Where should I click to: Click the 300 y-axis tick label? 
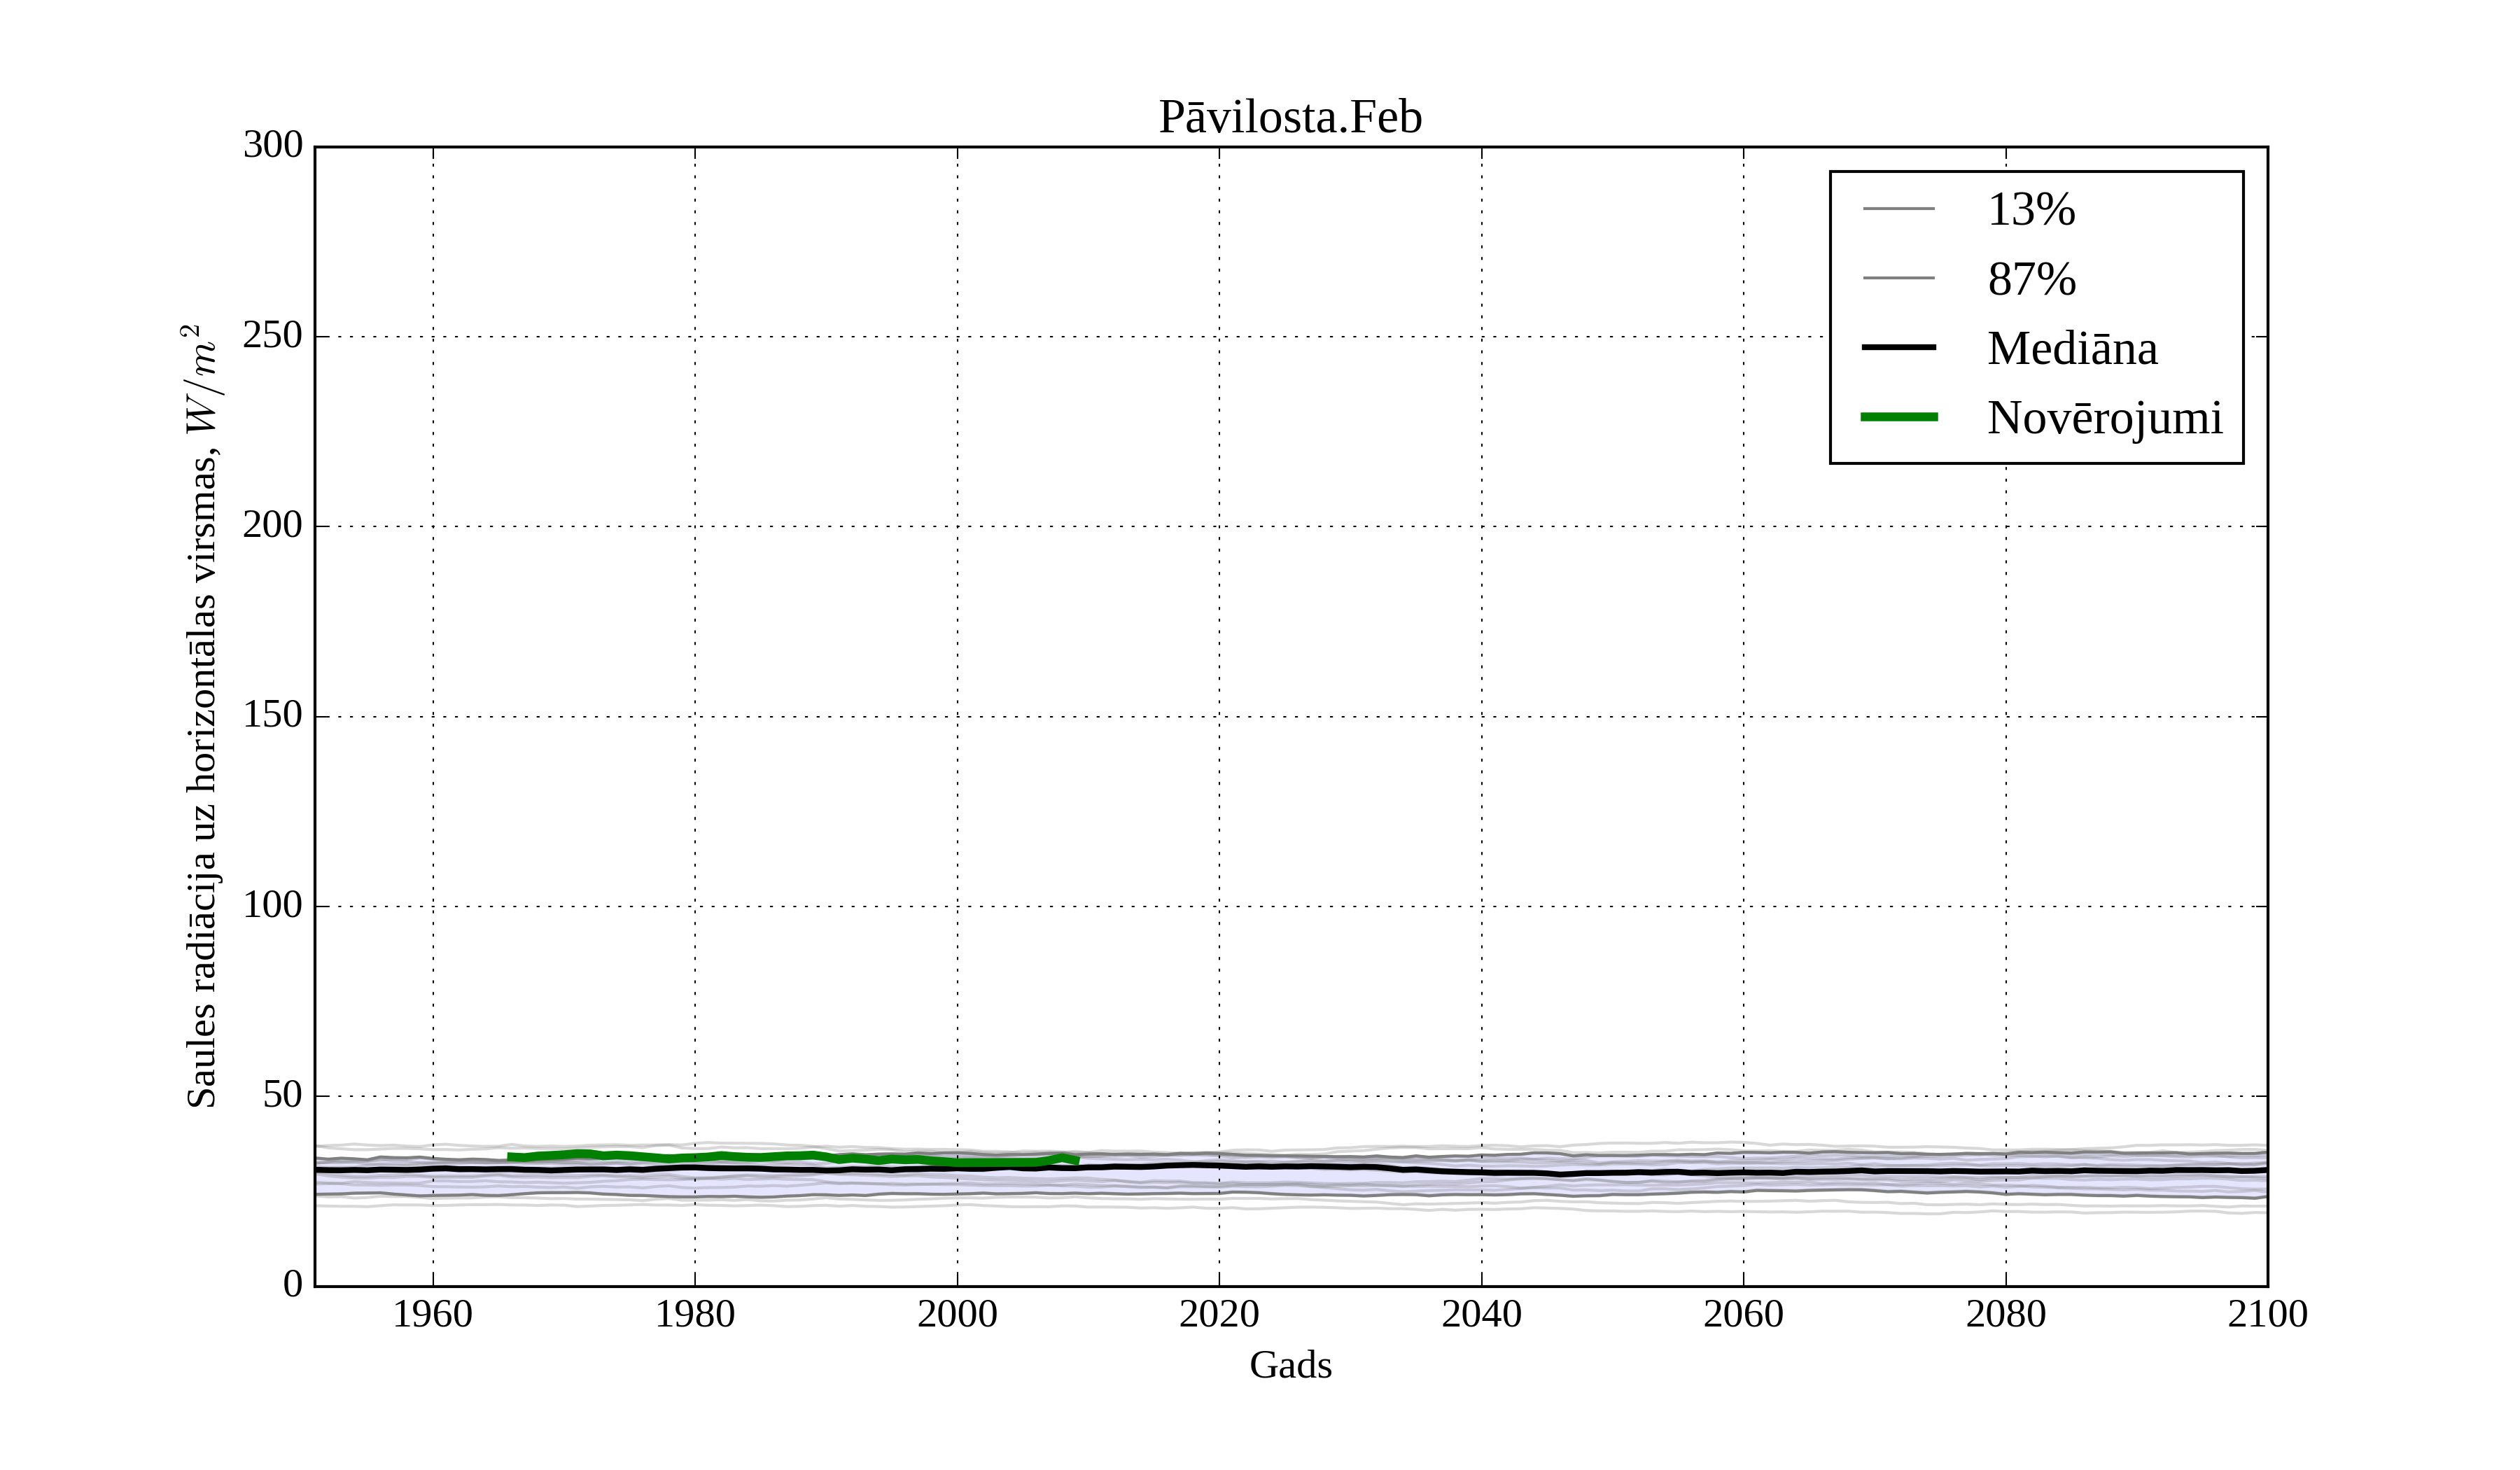pyautogui.click(x=272, y=146)
